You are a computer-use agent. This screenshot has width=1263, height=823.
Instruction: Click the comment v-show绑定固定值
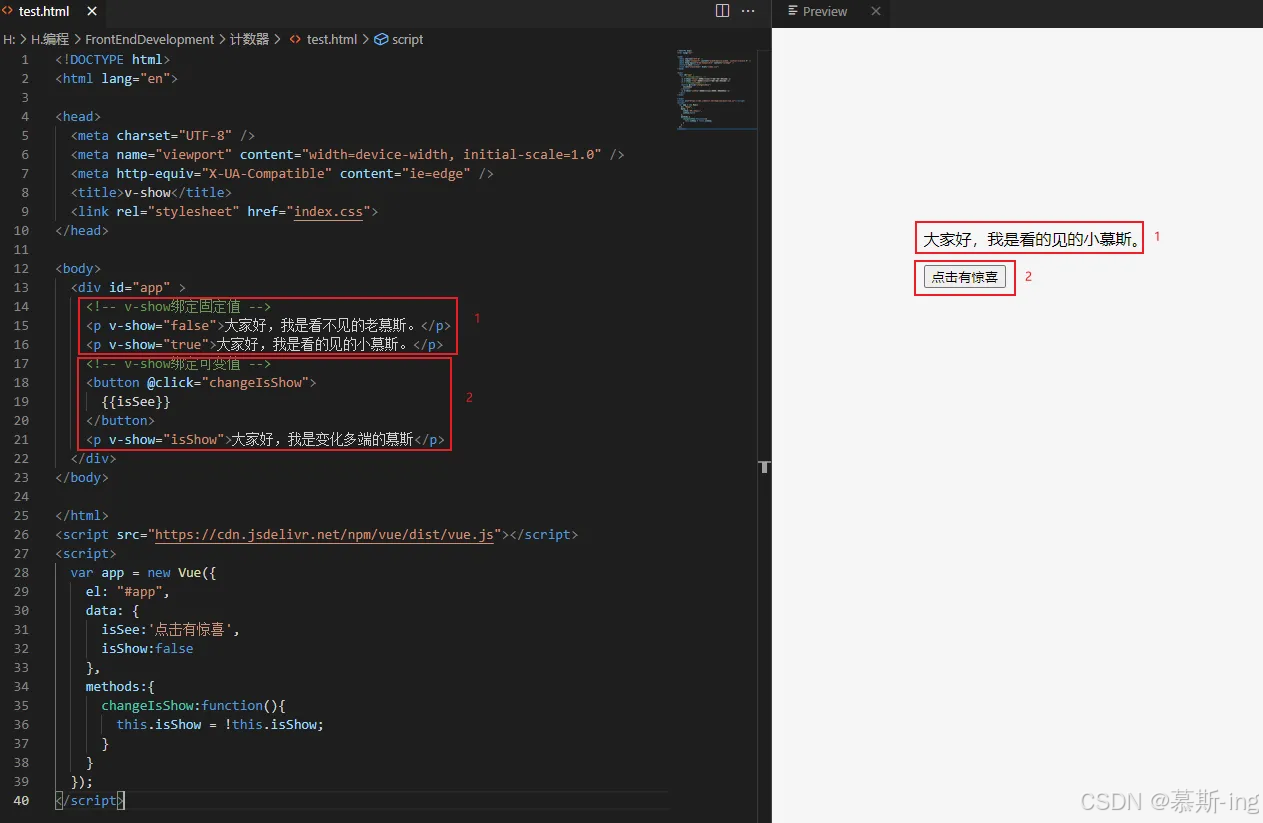point(178,307)
